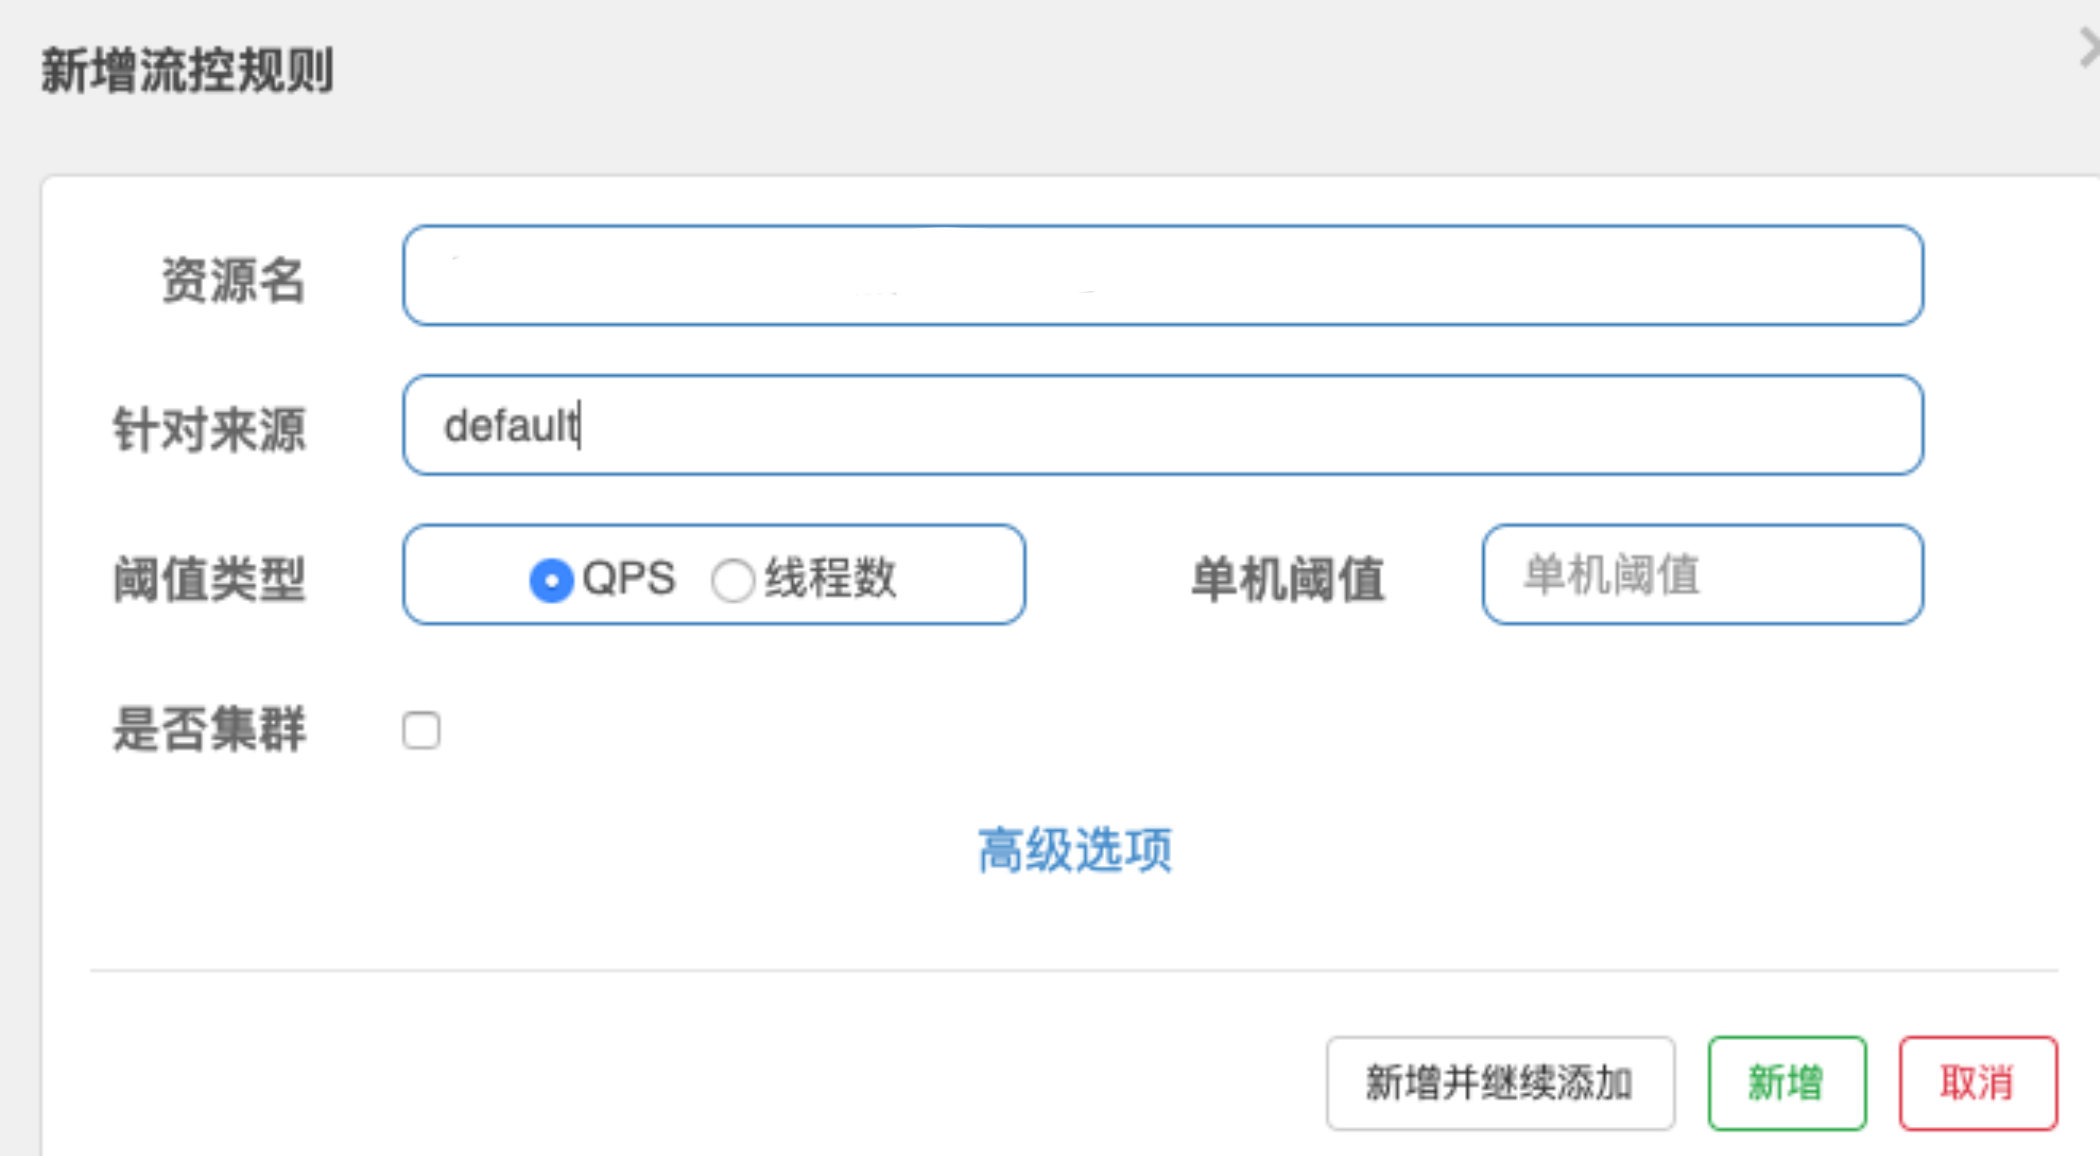Click the red 取消 button
Image resolution: width=2100 pixels, height=1156 pixels.
click(x=1977, y=1083)
